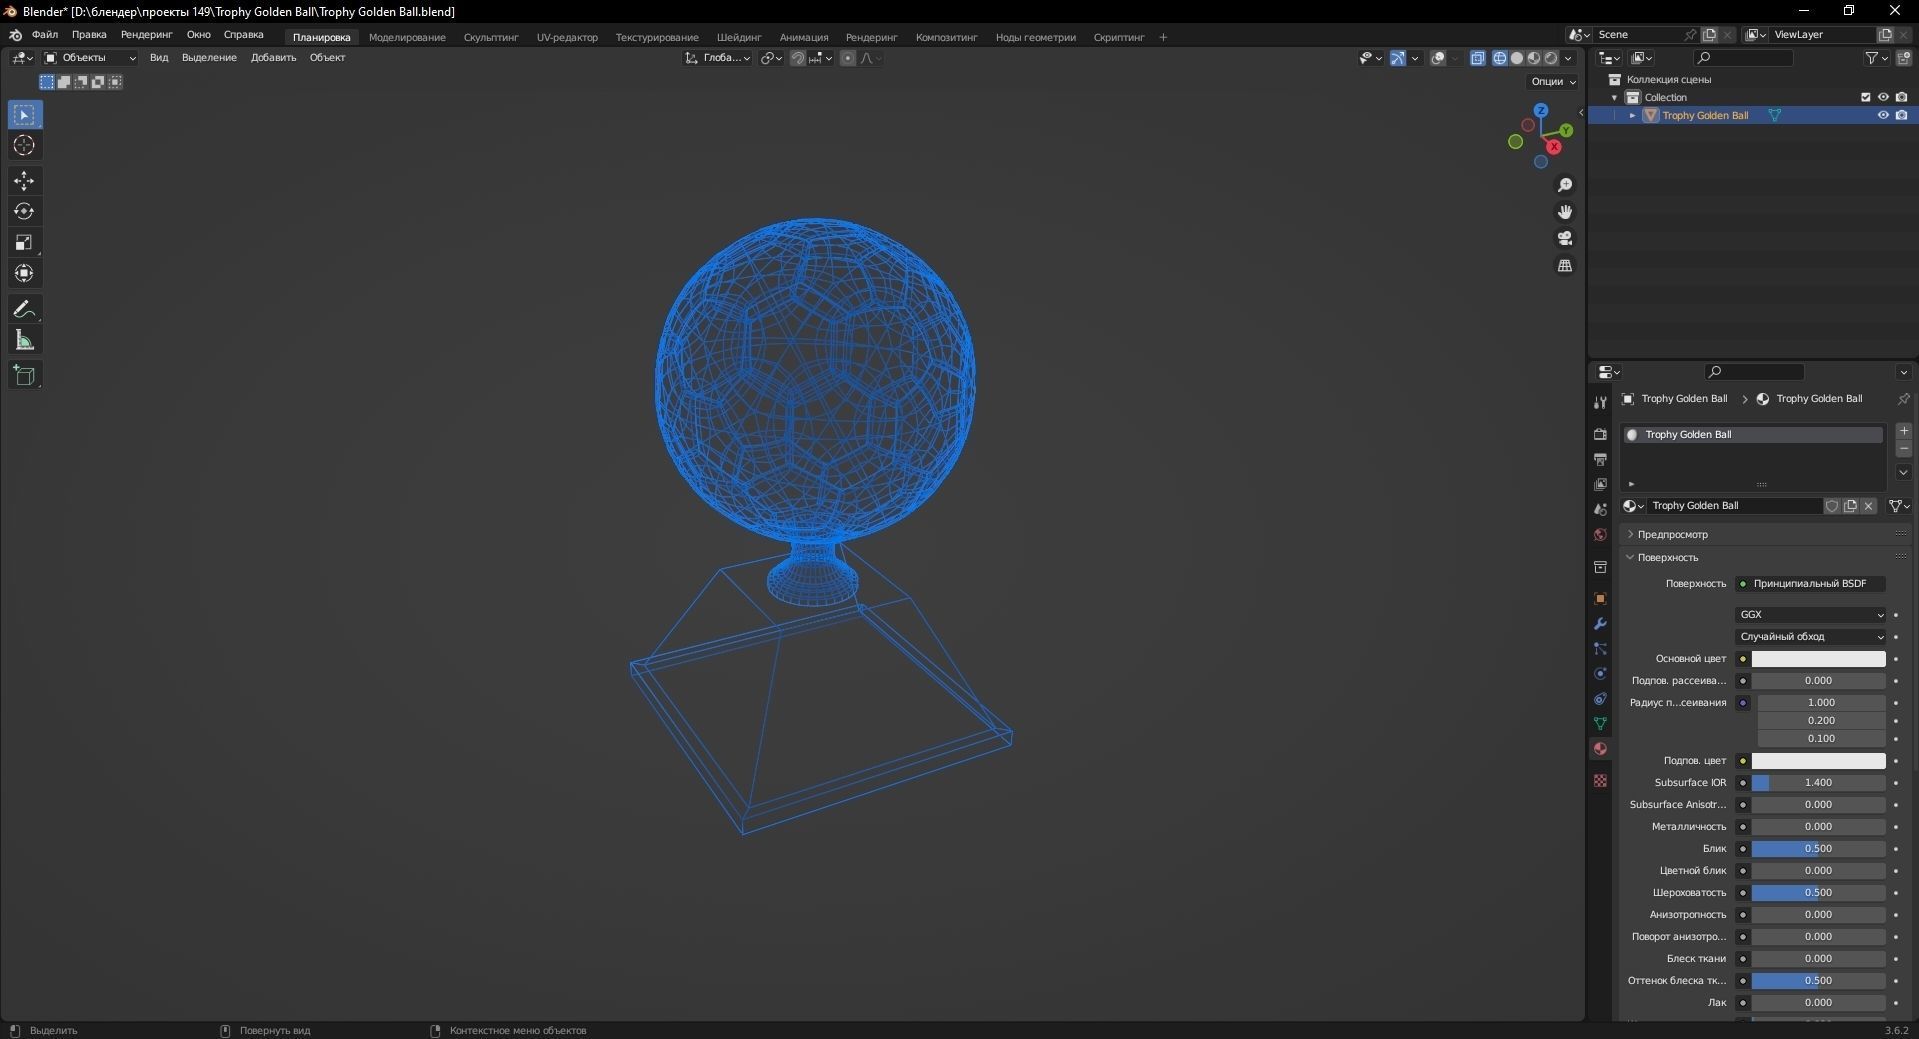Open the Object properties tab
1919x1039 pixels.
[x=1600, y=599]
